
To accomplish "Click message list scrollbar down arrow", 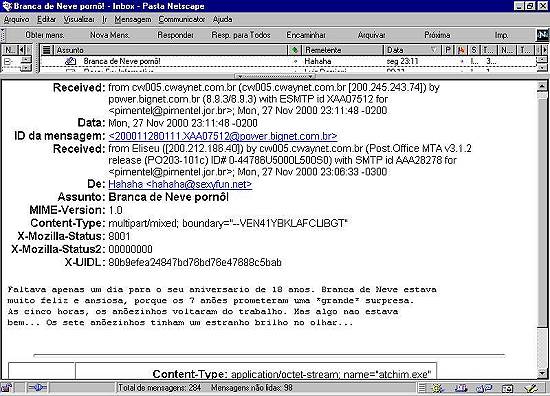I will pyautogui.click(x=543, y=68).
